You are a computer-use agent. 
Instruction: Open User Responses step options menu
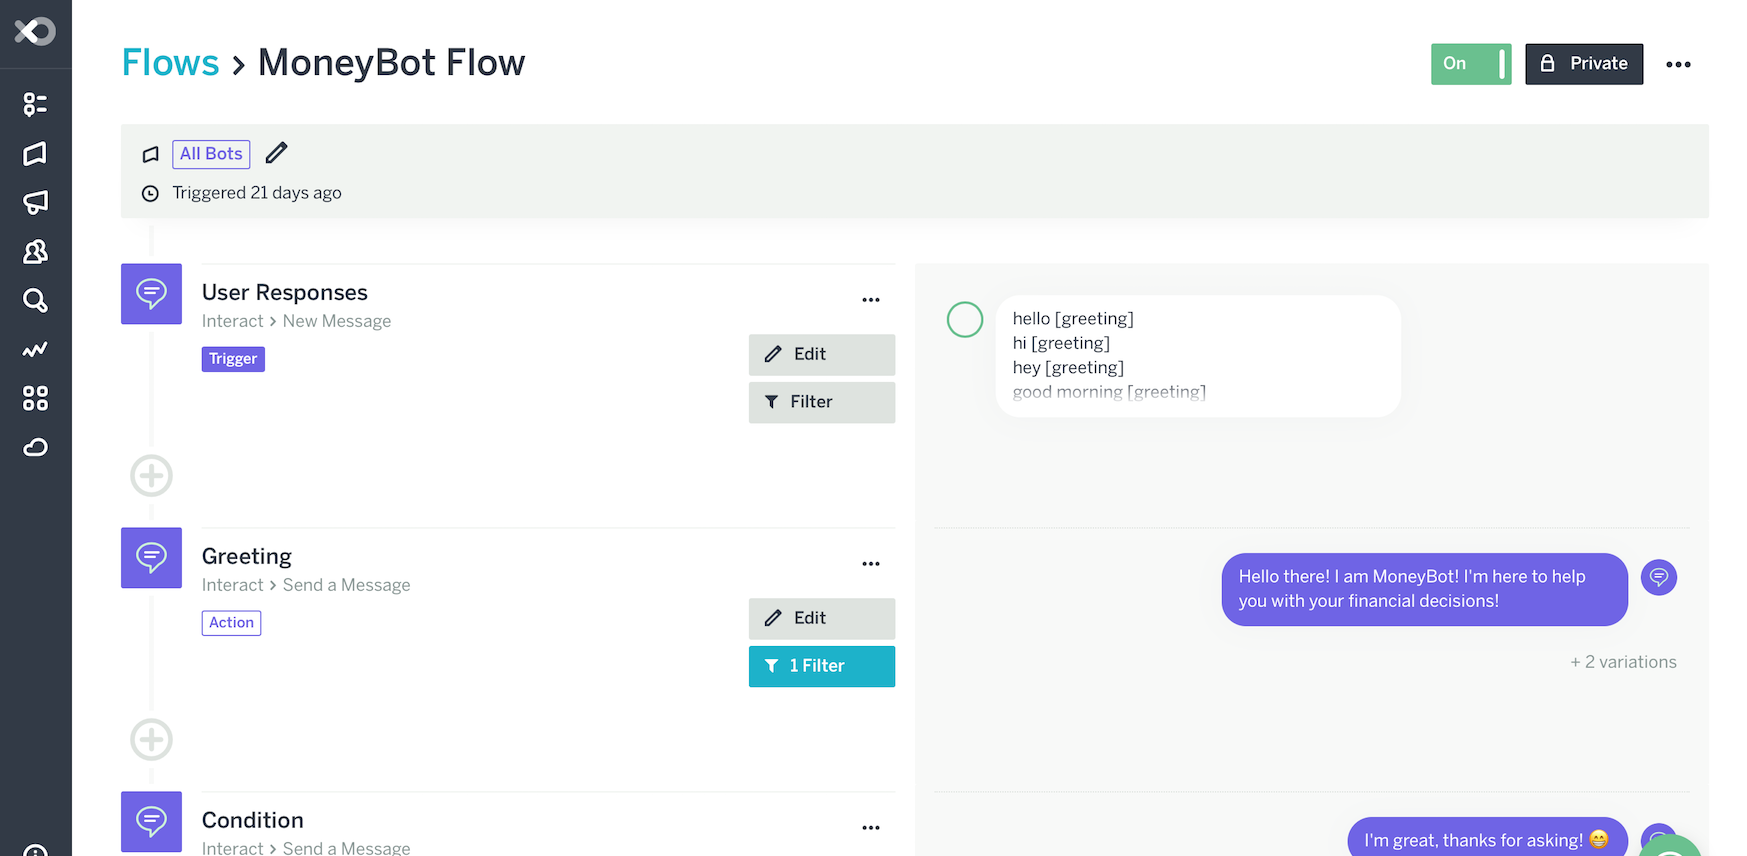click(x=871, y=300)
